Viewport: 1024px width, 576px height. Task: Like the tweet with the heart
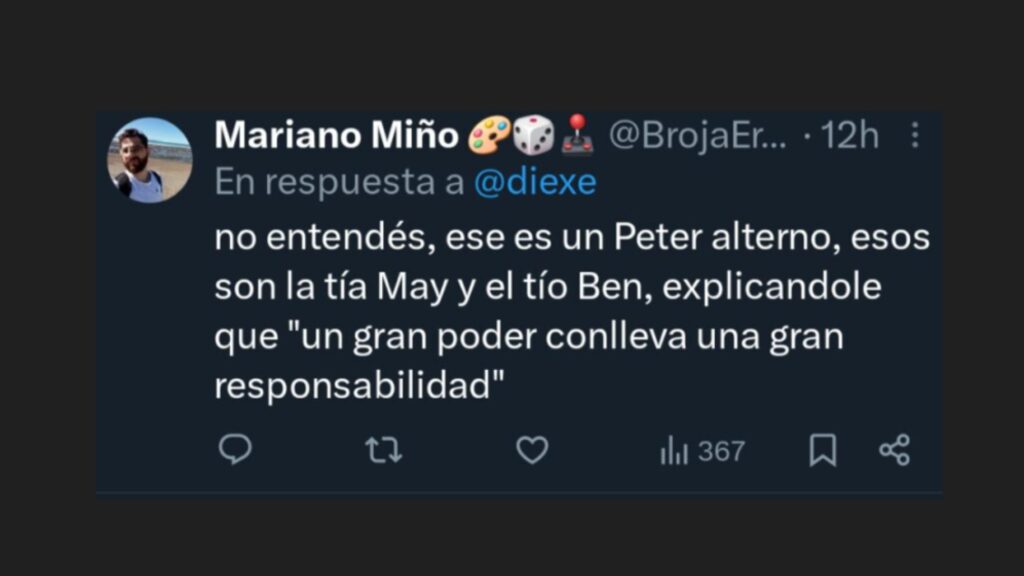coord(532,451)
